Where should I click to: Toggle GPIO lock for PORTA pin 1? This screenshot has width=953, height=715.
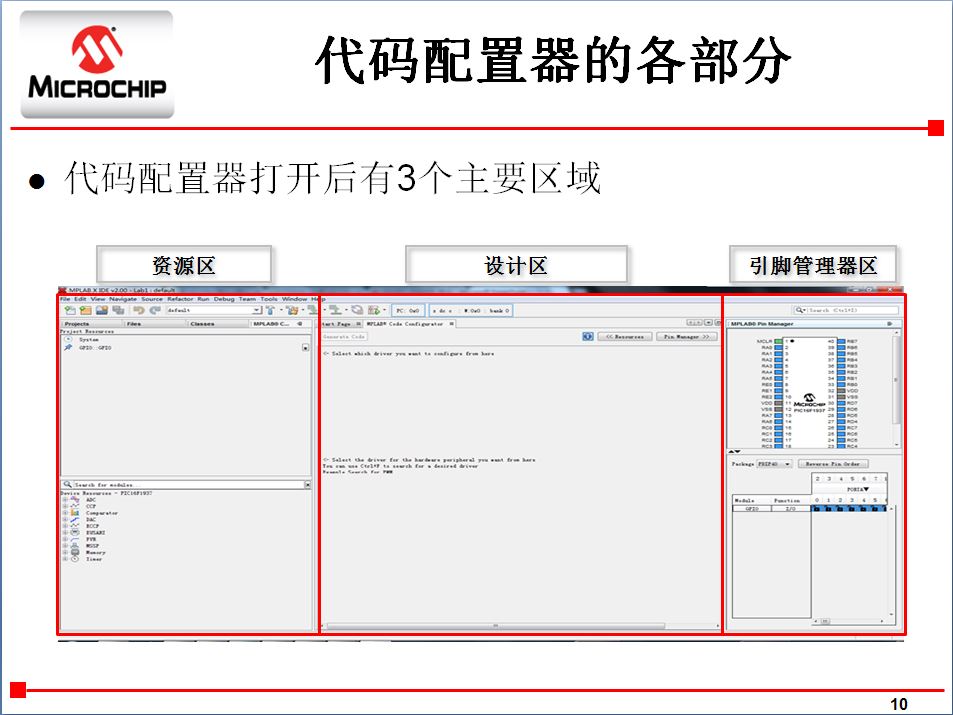click(828, 509)
